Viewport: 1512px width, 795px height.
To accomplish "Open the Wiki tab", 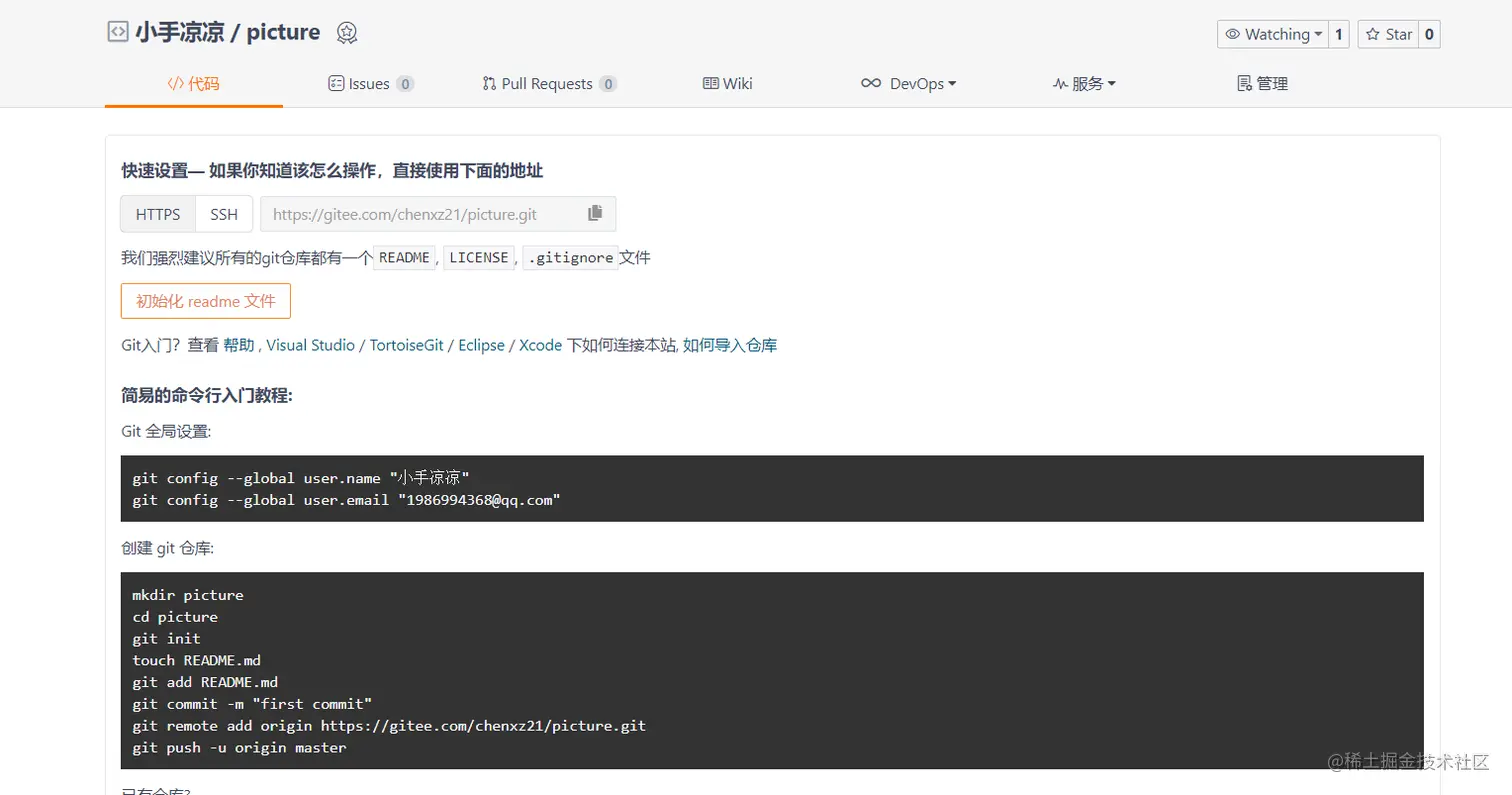I will point(728,84).
